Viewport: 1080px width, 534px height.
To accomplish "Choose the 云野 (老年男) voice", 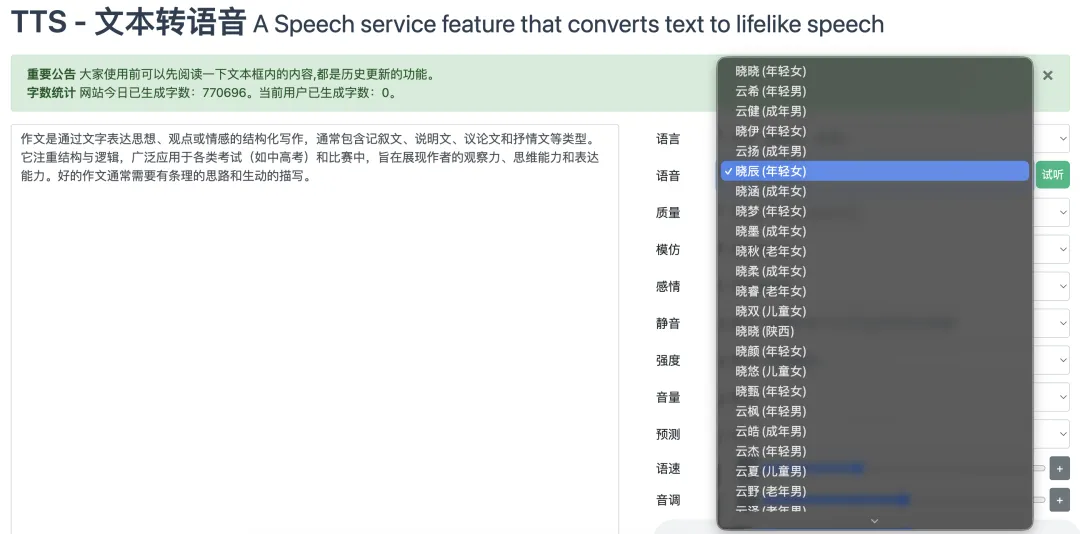I will click(770, 491).
